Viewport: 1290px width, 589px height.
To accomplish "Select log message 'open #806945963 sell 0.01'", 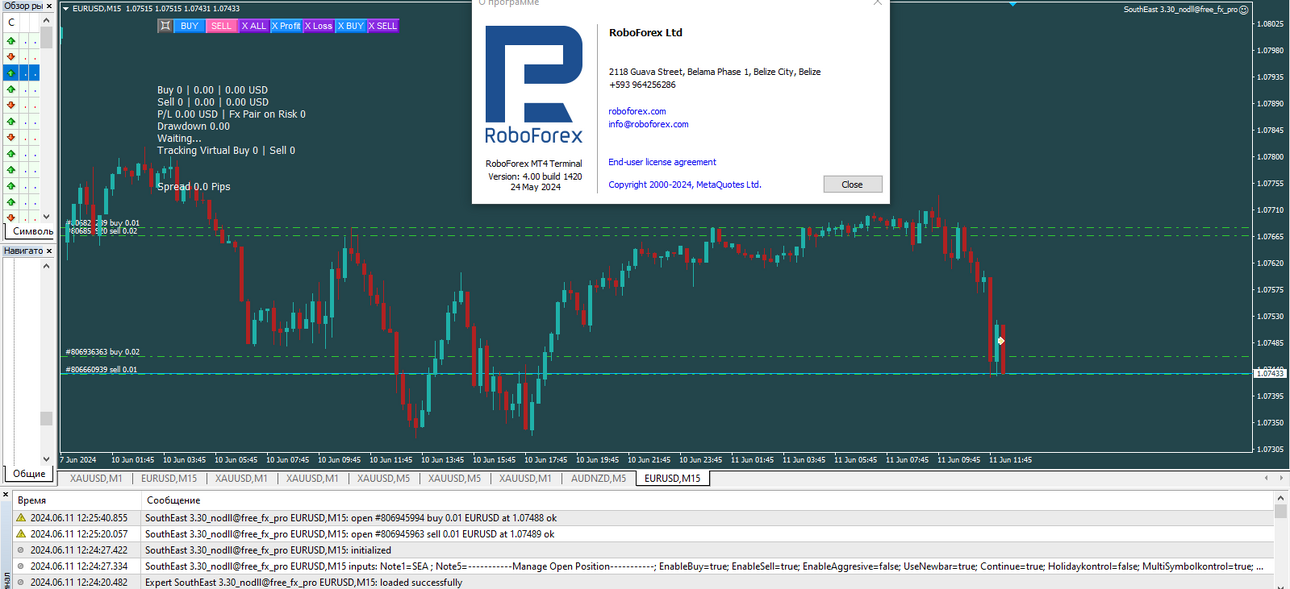I will (350, 534).
